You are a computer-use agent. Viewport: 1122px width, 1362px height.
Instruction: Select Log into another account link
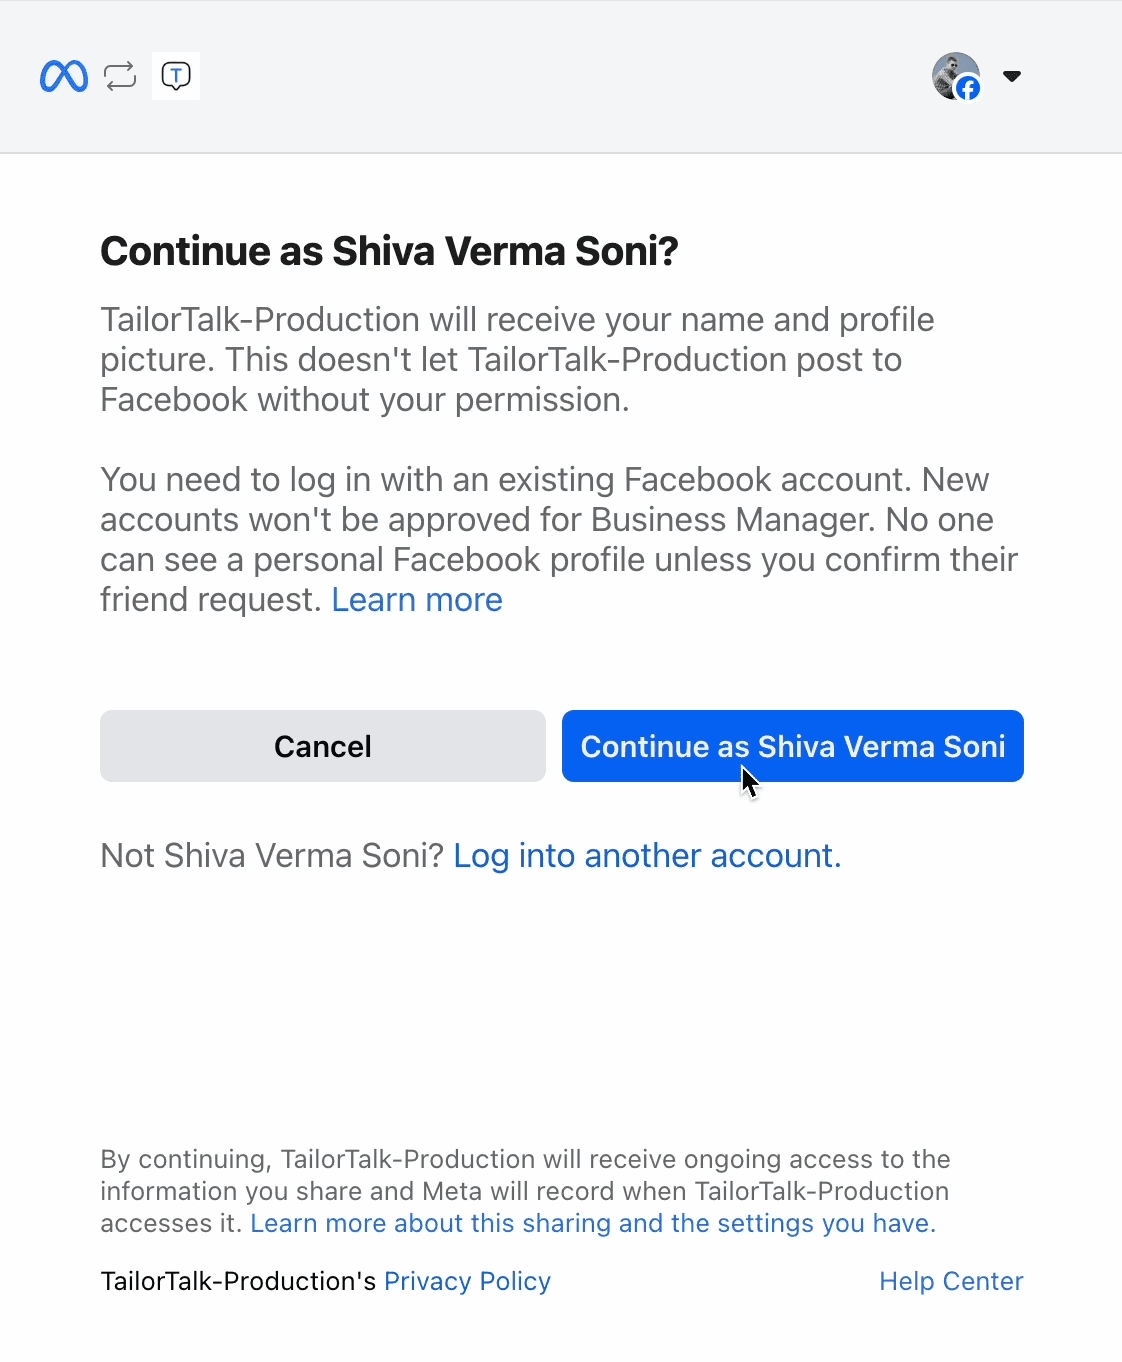(x=647, y=856)
